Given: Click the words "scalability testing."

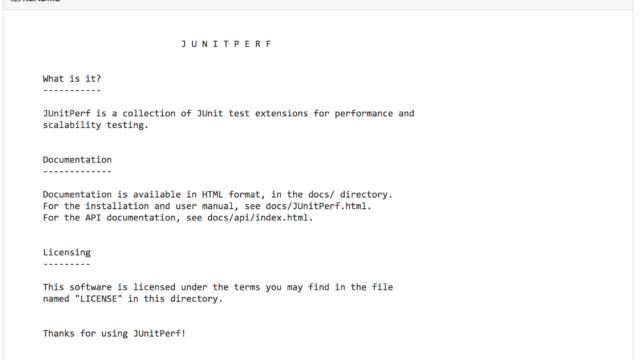Looking at the screenshot, I should (x=96, y=125).
